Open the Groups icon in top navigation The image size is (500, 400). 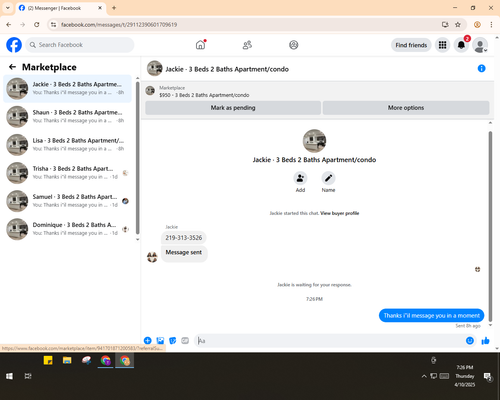tap(294, 45)
